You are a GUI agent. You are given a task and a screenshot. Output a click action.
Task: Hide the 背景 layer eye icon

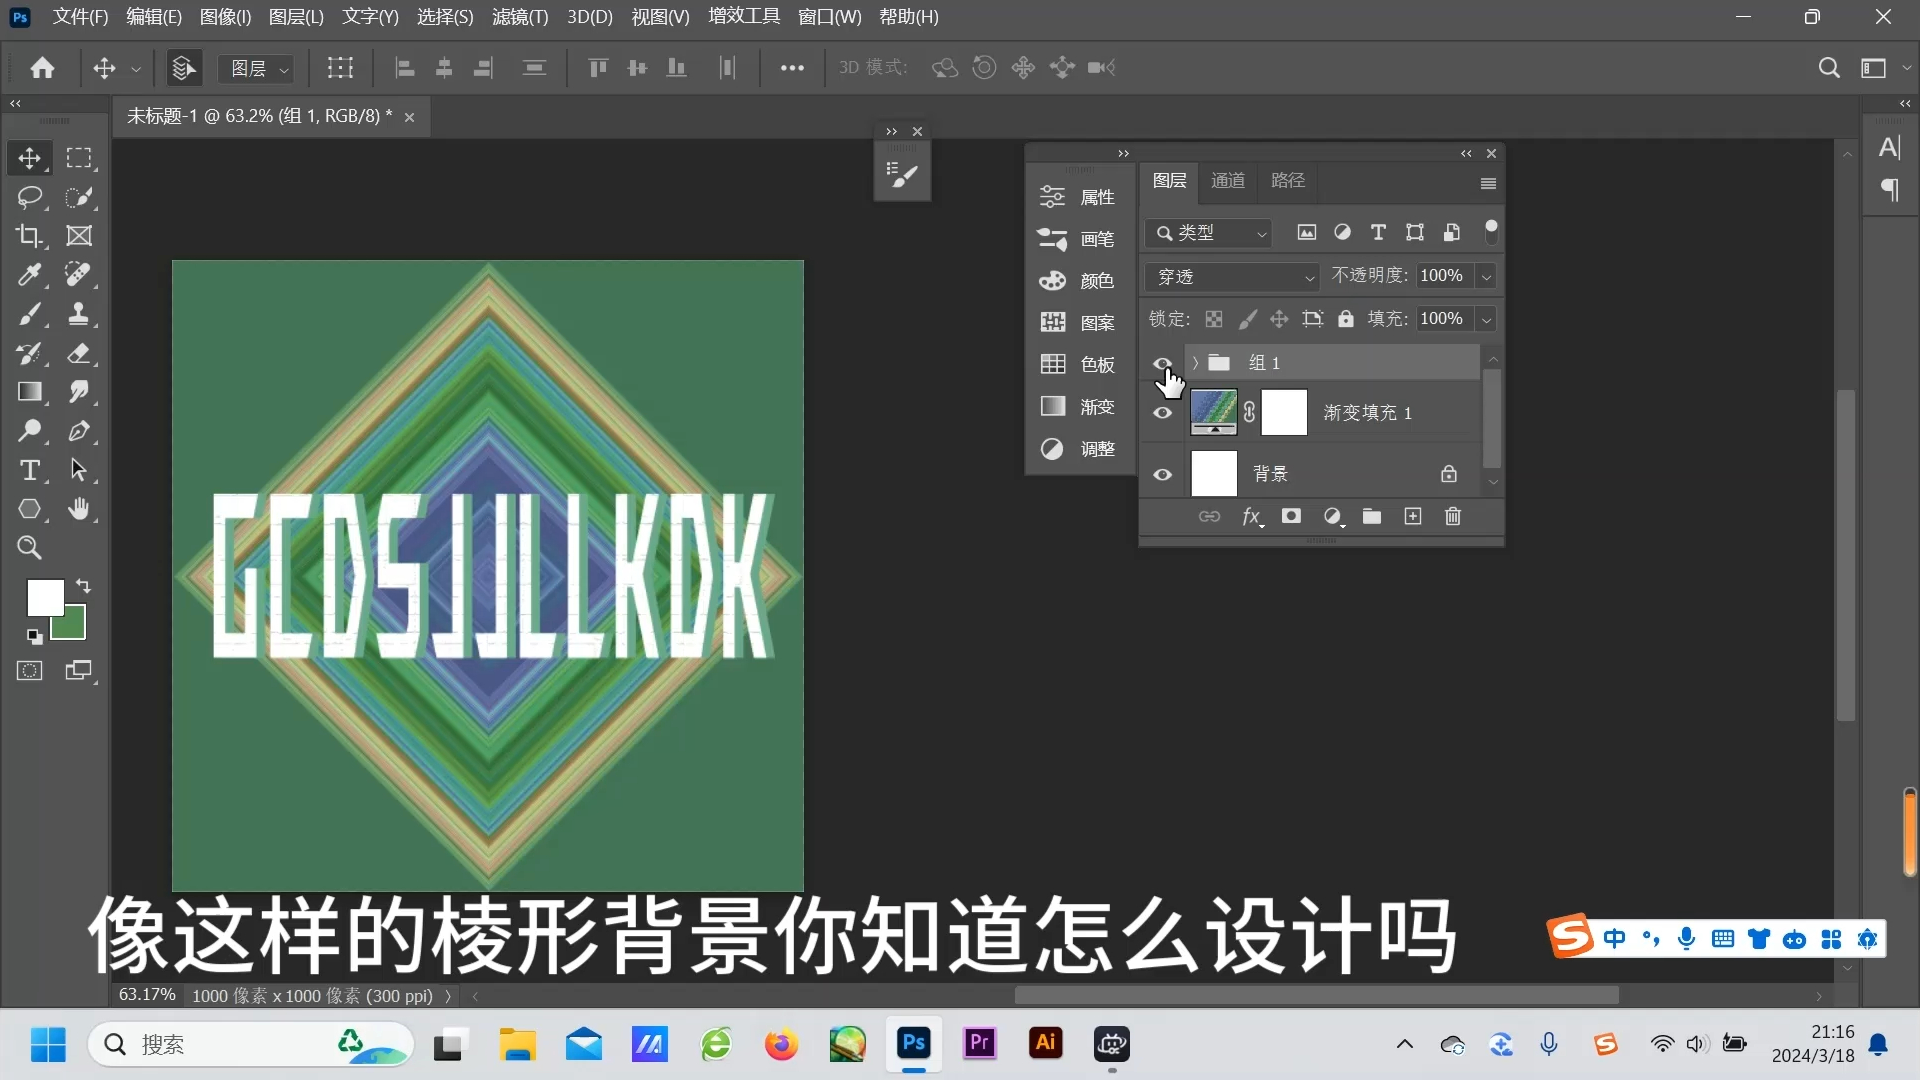coord(1162,474)
